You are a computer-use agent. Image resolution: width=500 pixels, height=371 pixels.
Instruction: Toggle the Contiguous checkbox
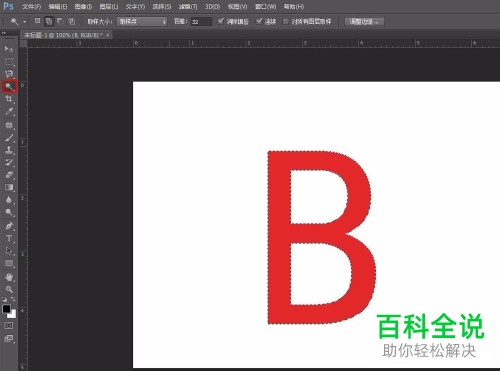[x=259, y=21]
